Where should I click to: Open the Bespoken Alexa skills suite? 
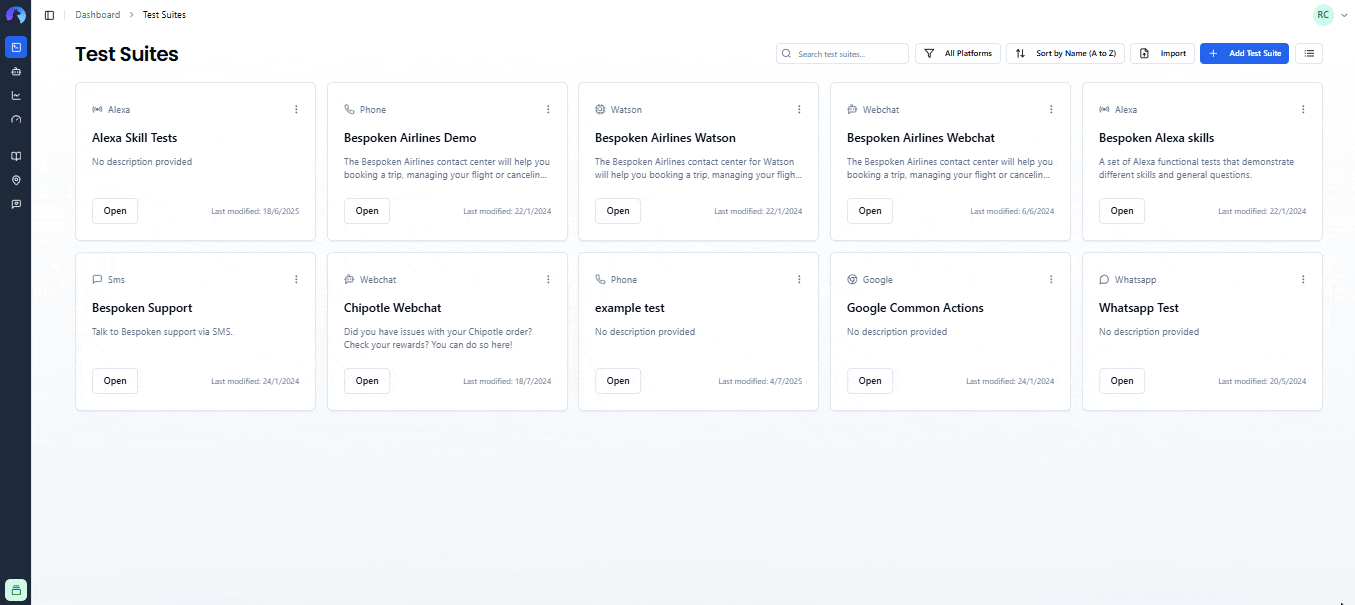(1122, 211)
